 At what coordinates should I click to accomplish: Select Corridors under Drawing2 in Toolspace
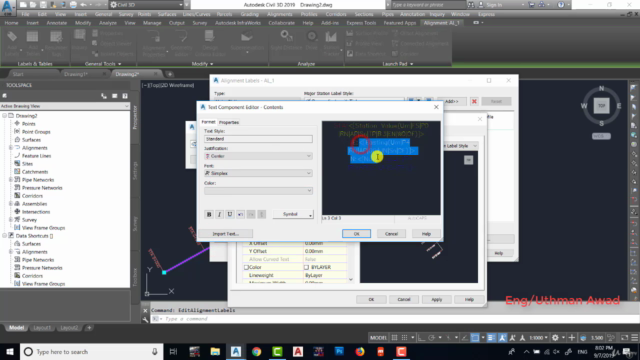(x=32, y=196)
